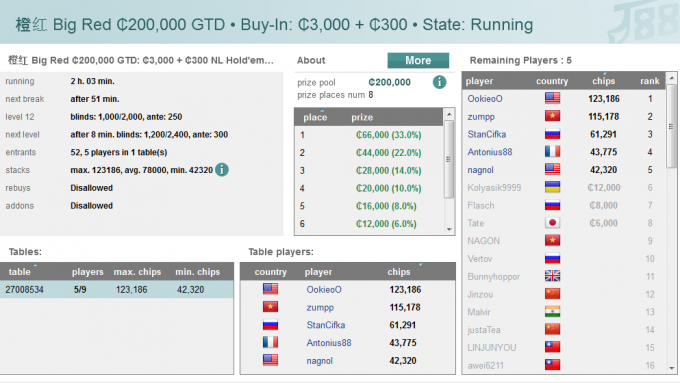Image resolution: width=680 pixels, height=383 pixels.
Task: Click the rank column header
Action: click(x=650, y=81)
